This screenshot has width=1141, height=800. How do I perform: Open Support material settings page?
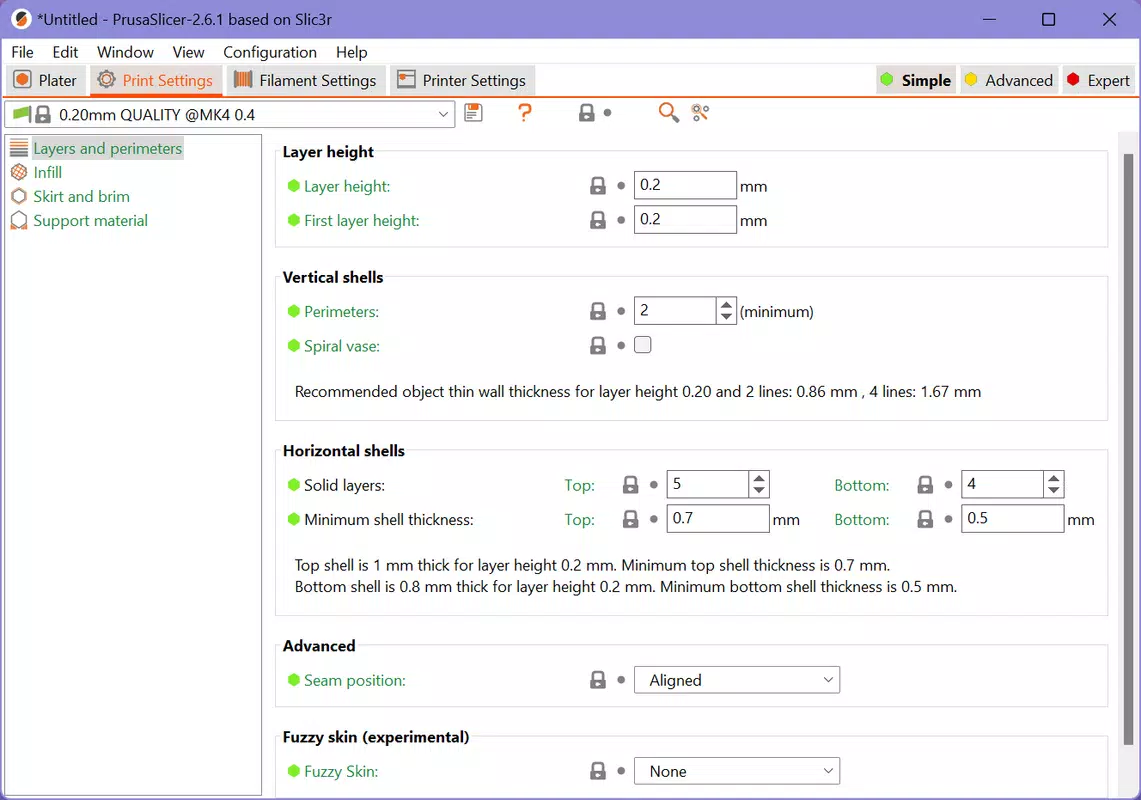pyautogui.click(x=90, y=221)
